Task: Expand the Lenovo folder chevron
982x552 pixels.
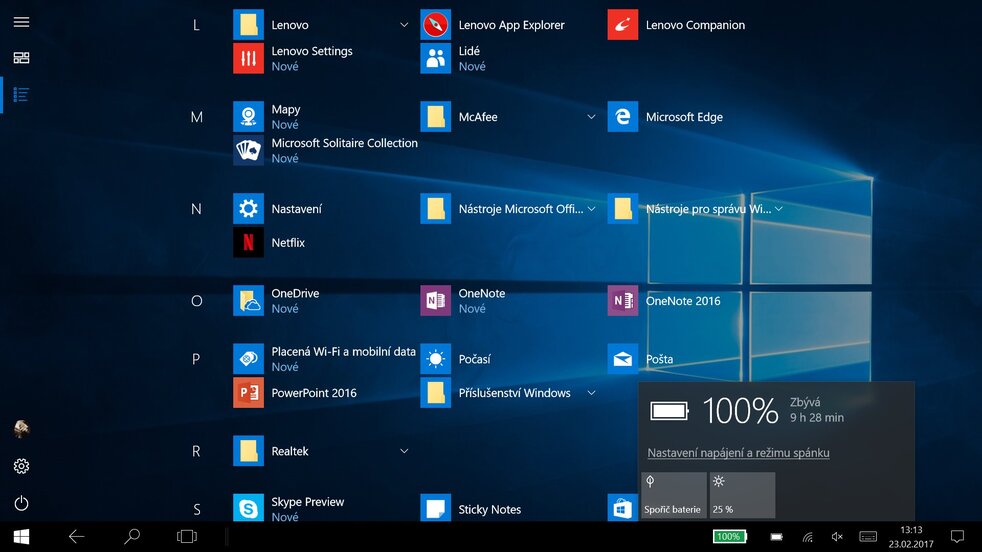Action: click(x=404, y=25)
